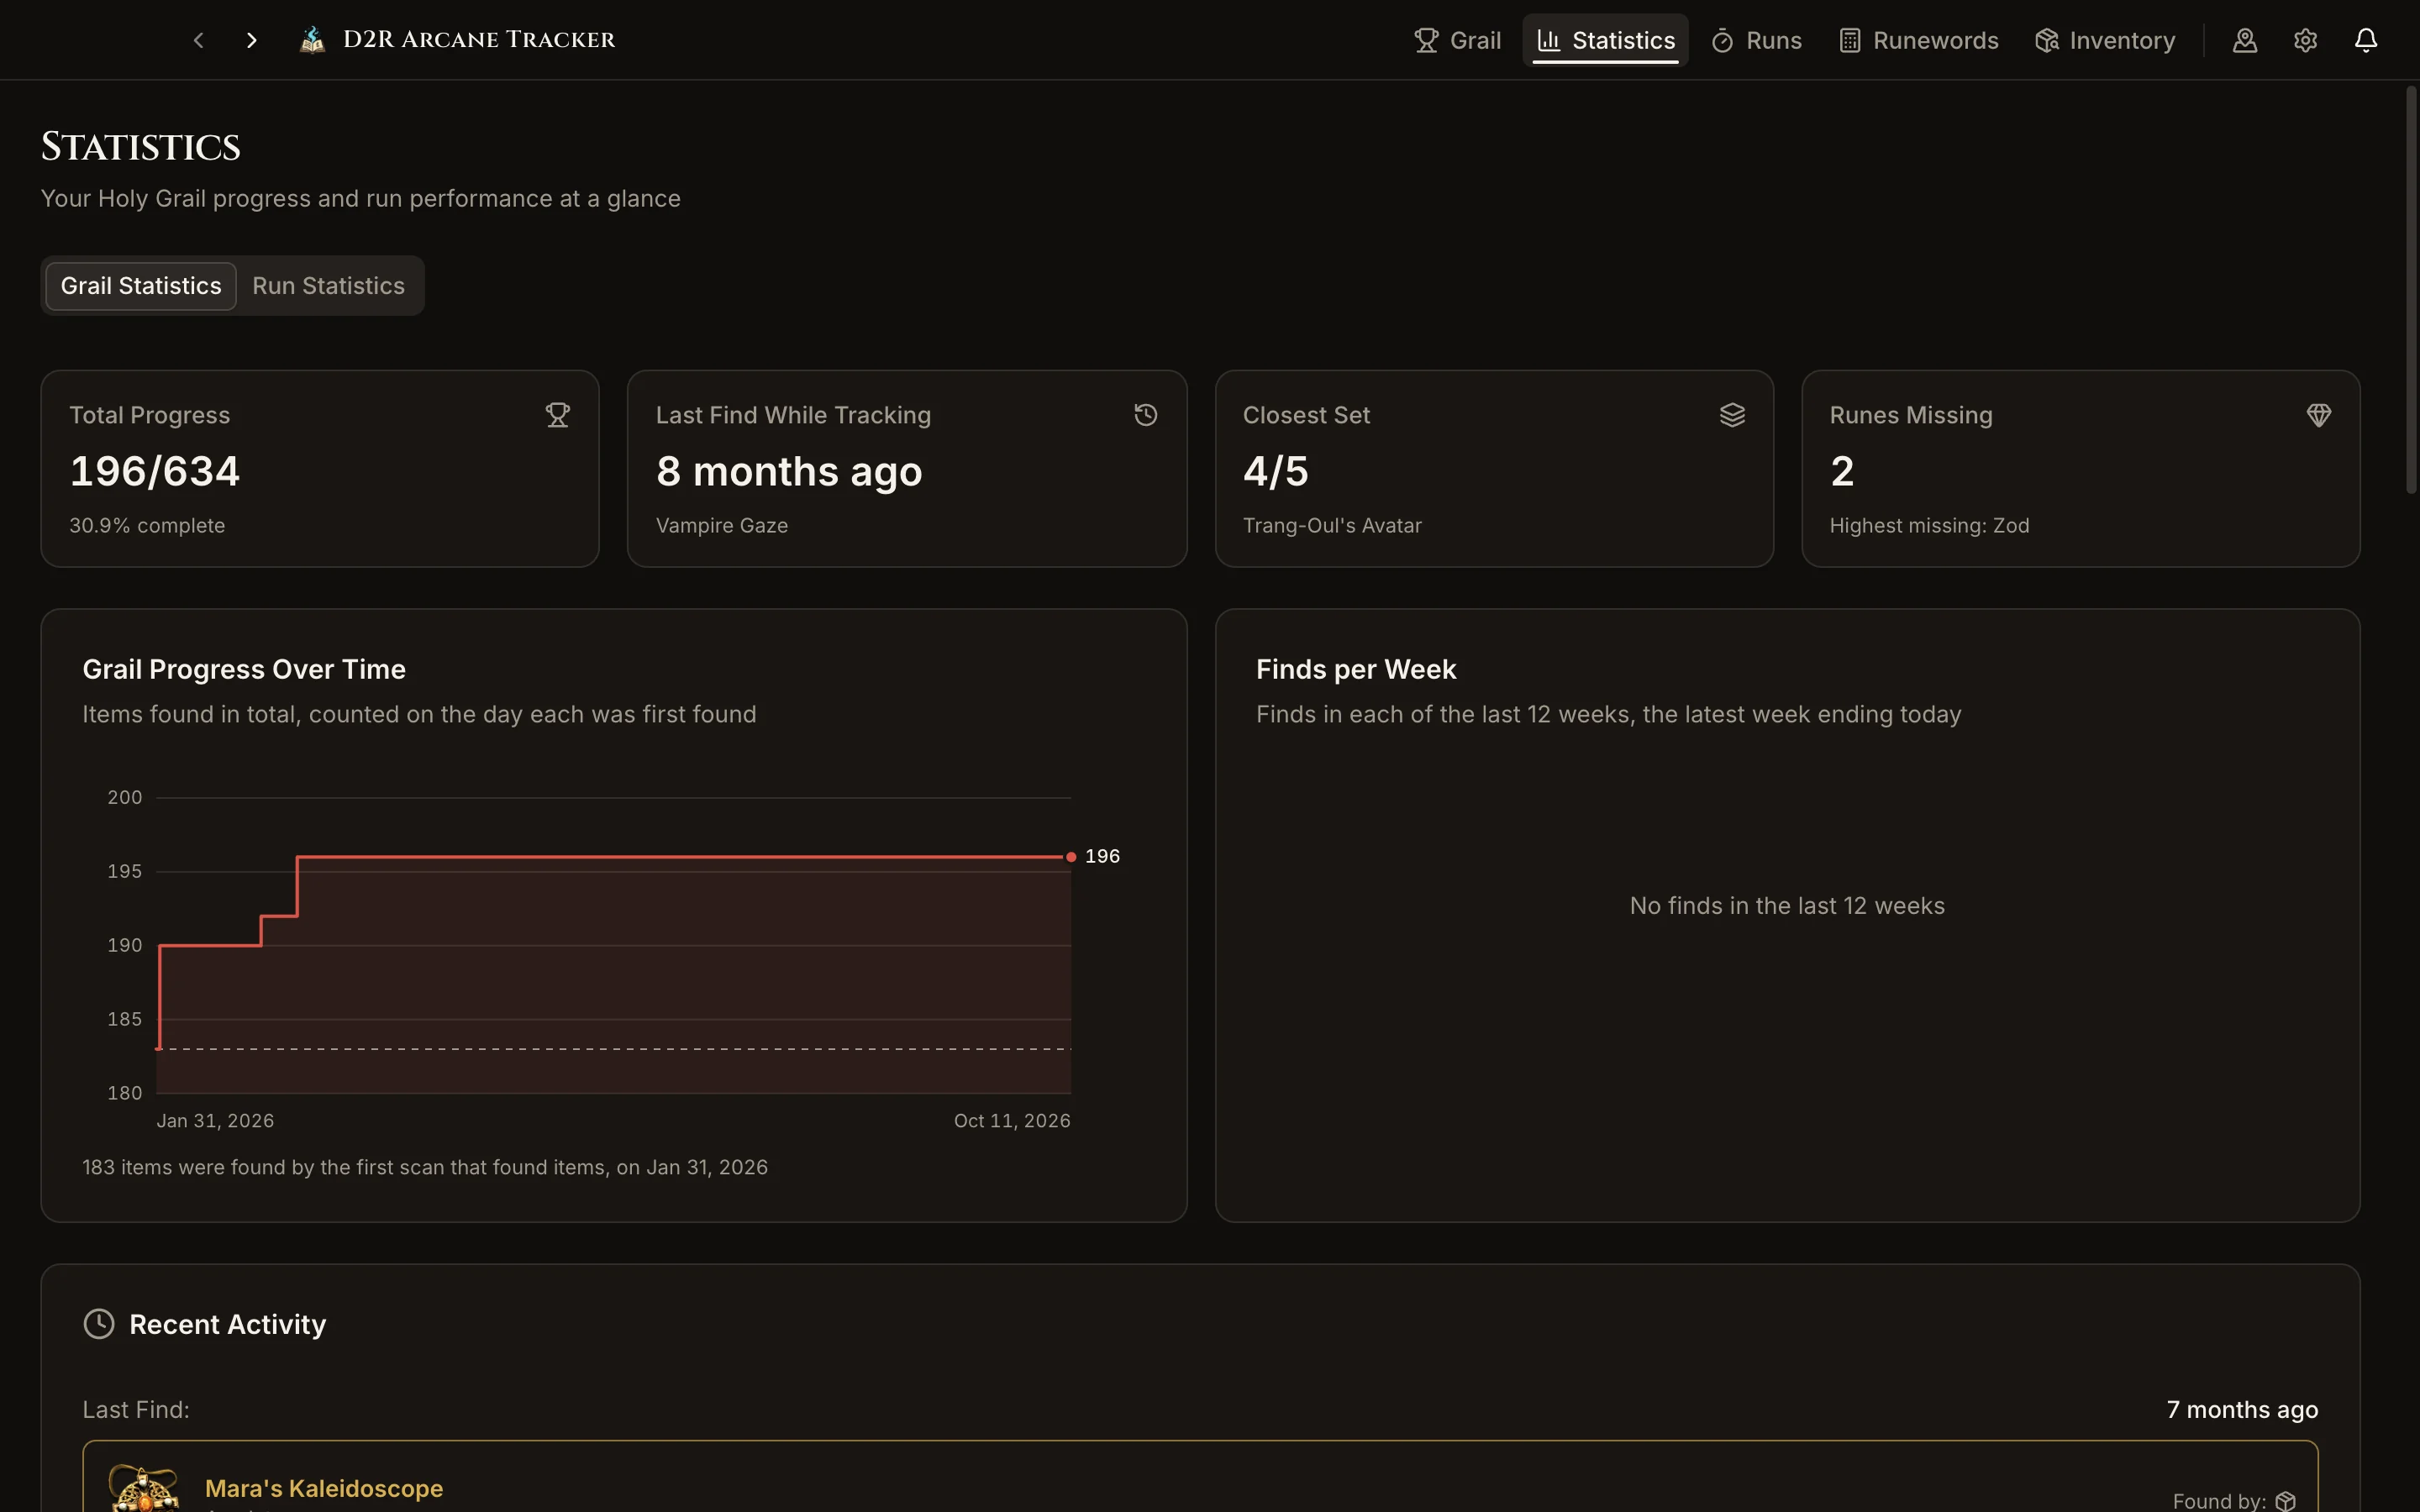Click the trophy icon in Total Progress
2420x1512 pixels.
pos(558,415)
